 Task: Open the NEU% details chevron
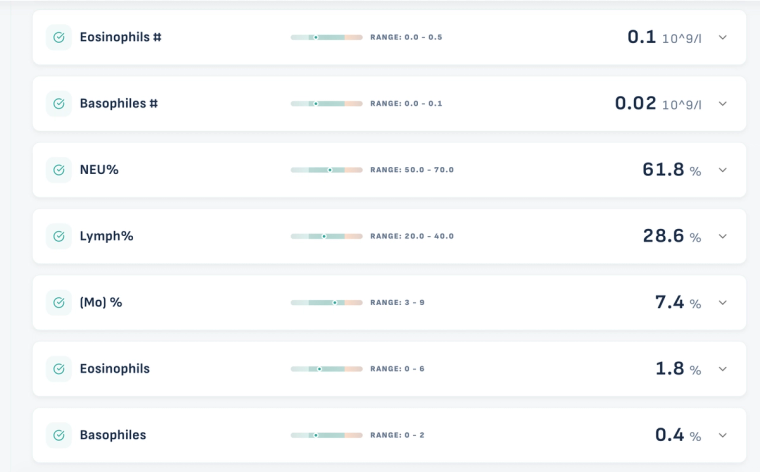722,170
